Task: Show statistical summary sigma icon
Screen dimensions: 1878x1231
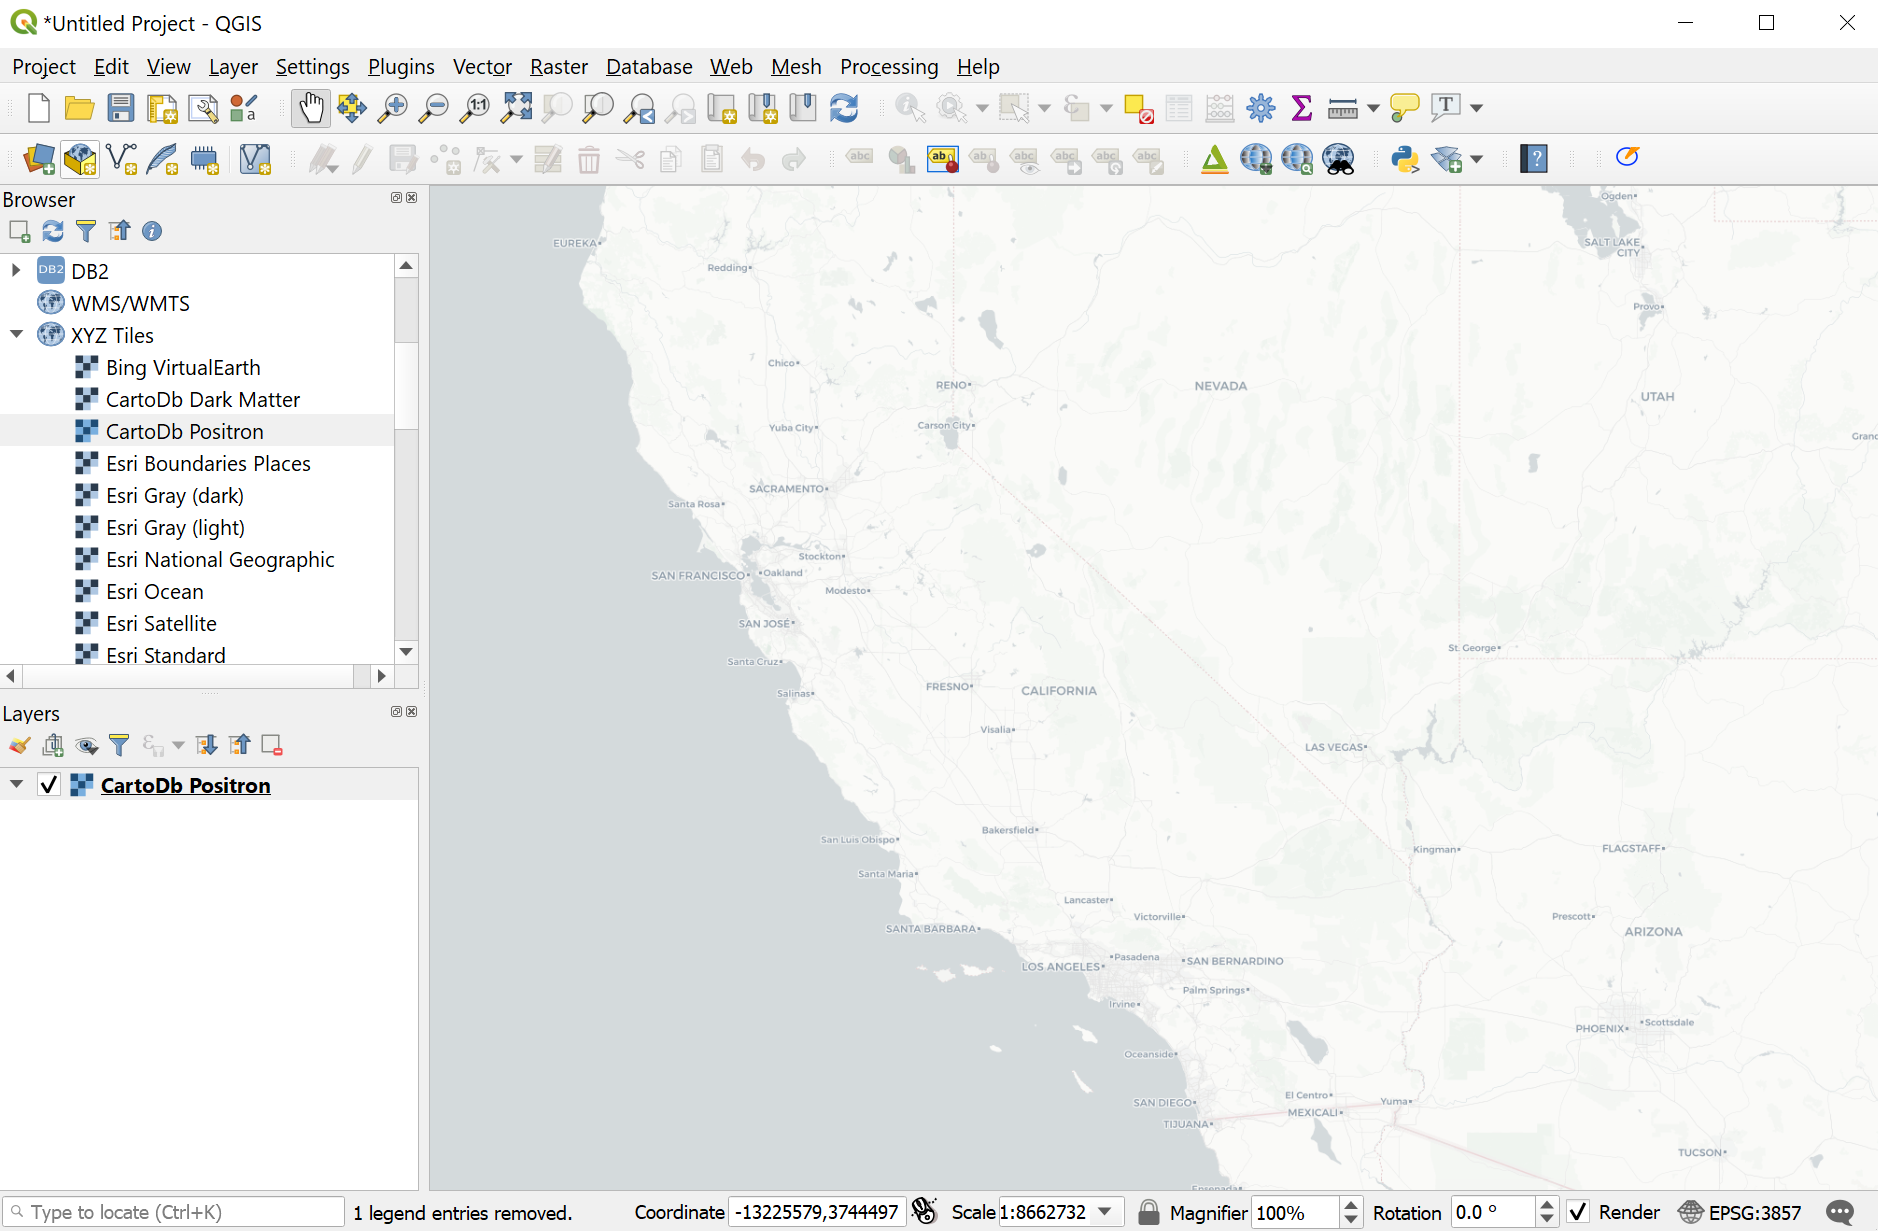Action: 1301,108
